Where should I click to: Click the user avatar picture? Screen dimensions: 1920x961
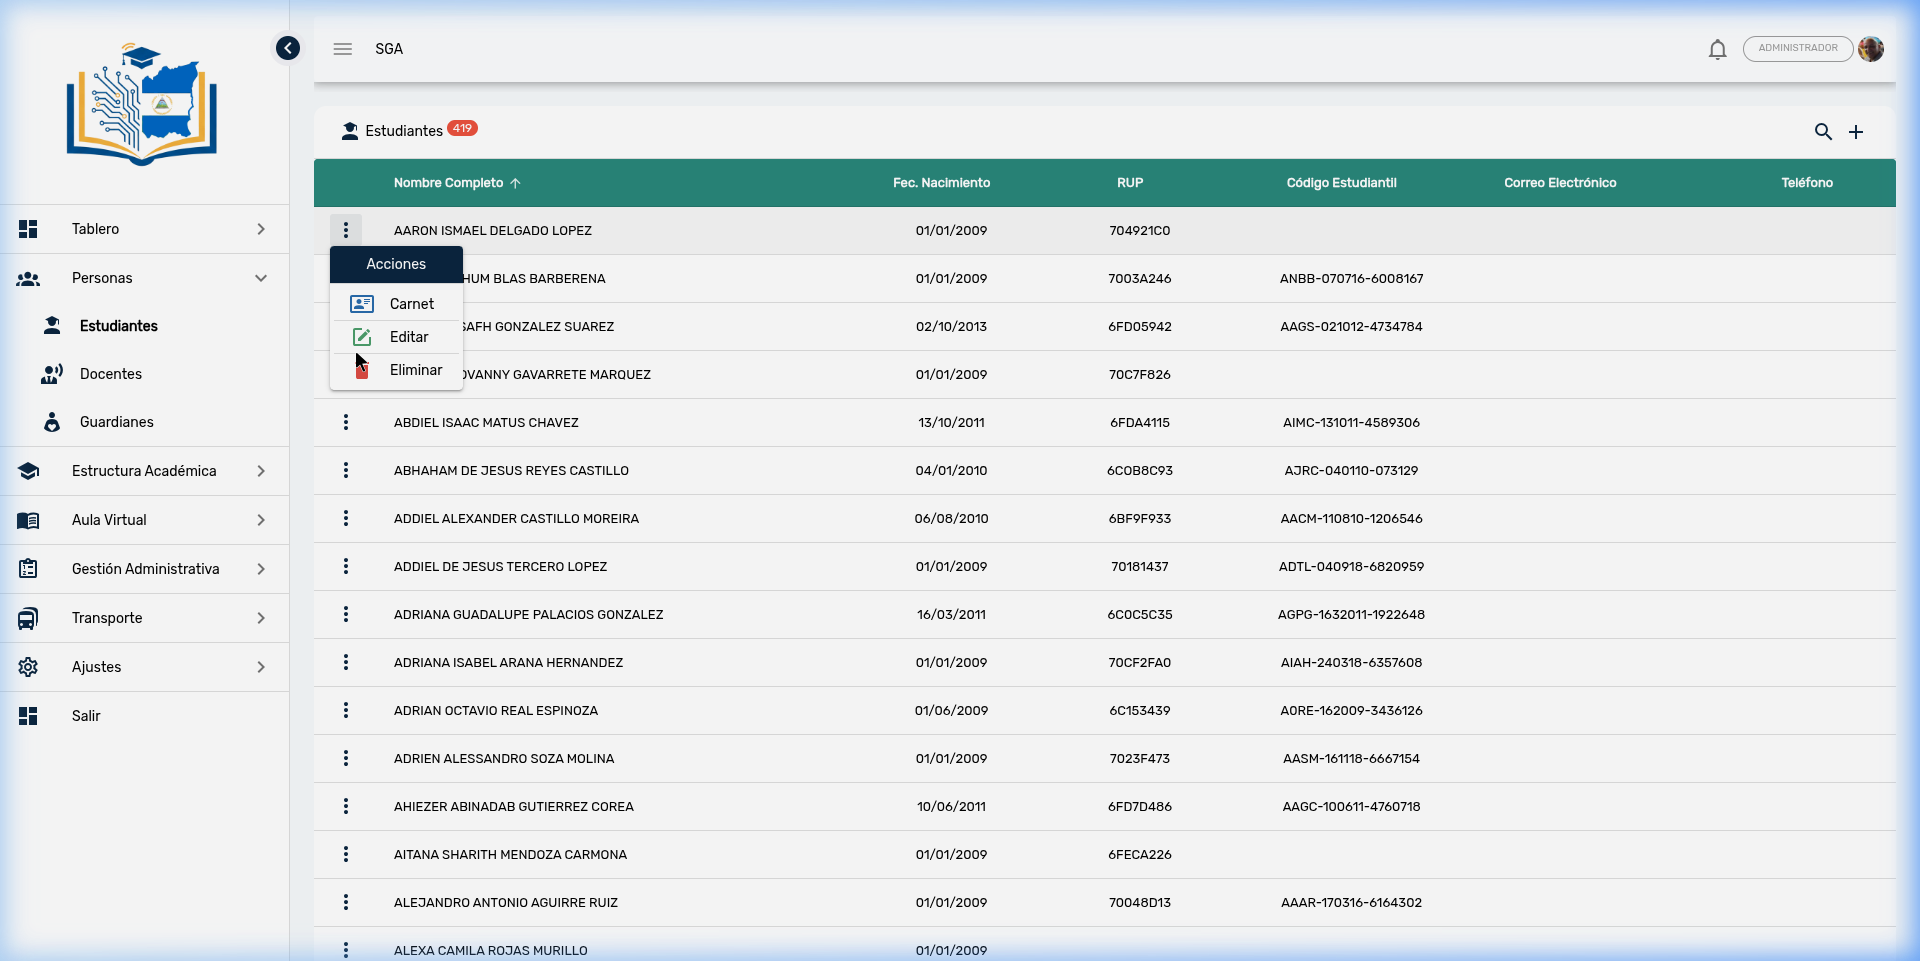[x=1871, y=49]
